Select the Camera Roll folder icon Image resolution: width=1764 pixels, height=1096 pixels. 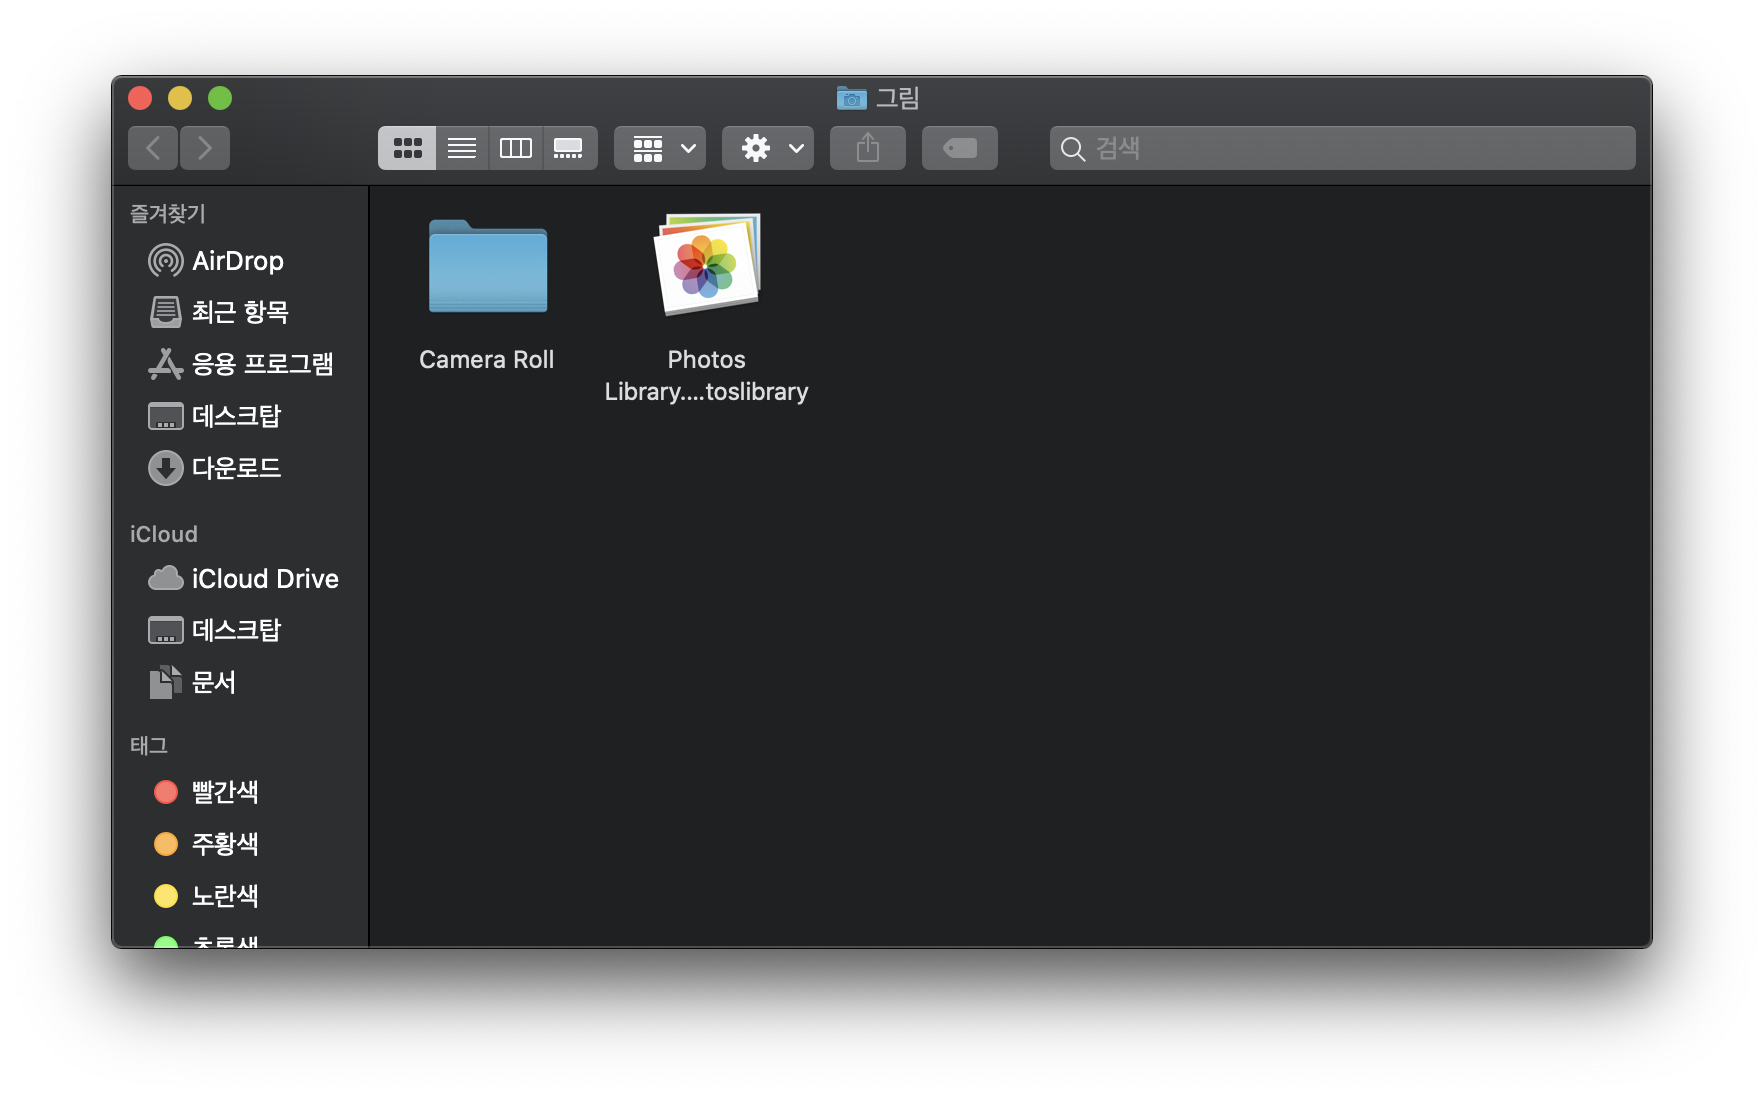[488, 266]
